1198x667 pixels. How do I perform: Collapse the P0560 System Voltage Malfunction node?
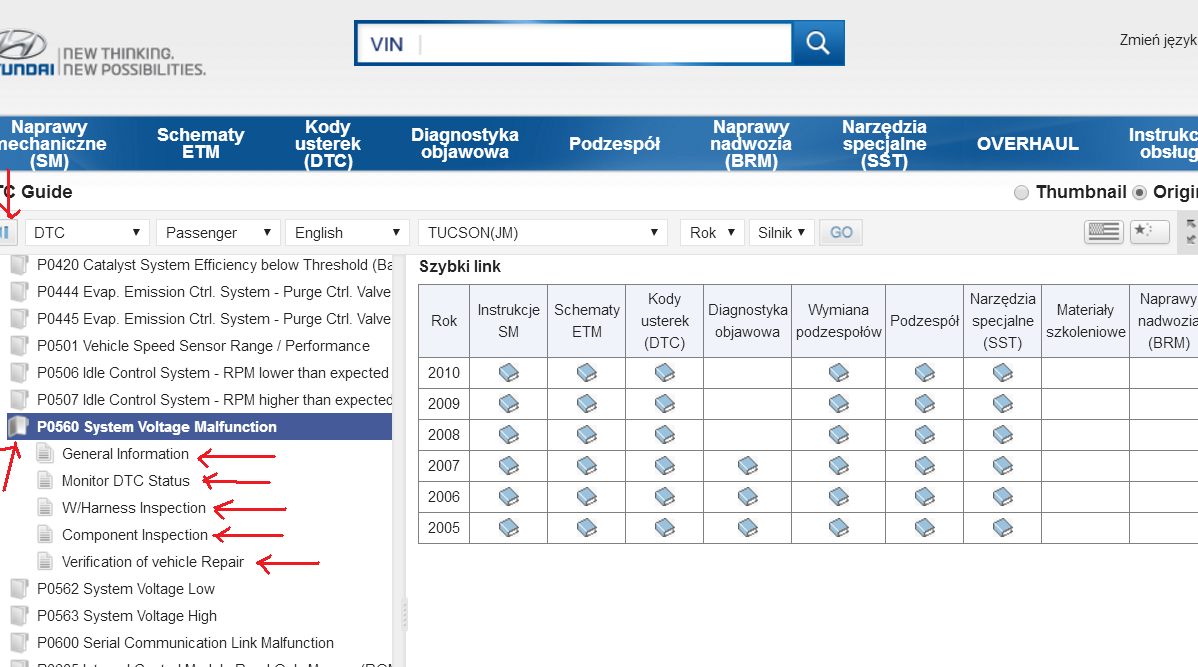[18, 426]
